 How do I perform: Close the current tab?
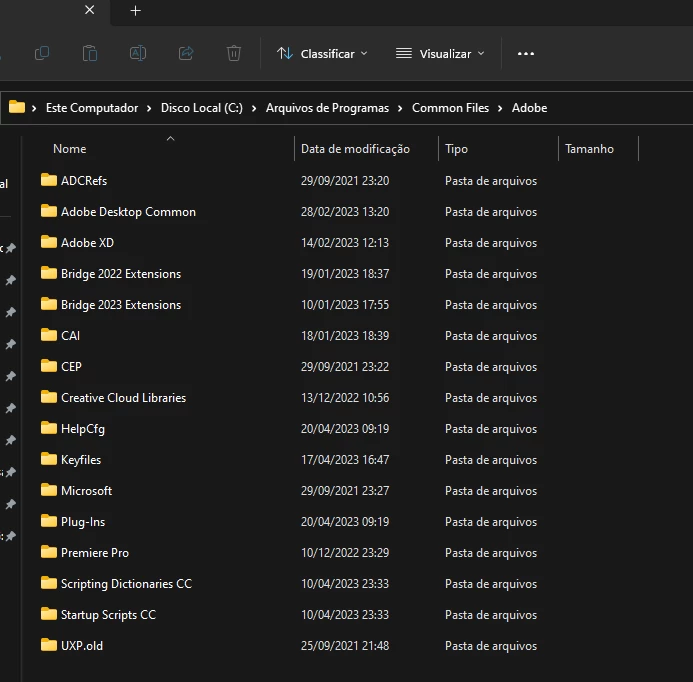(x=89, y=10)
